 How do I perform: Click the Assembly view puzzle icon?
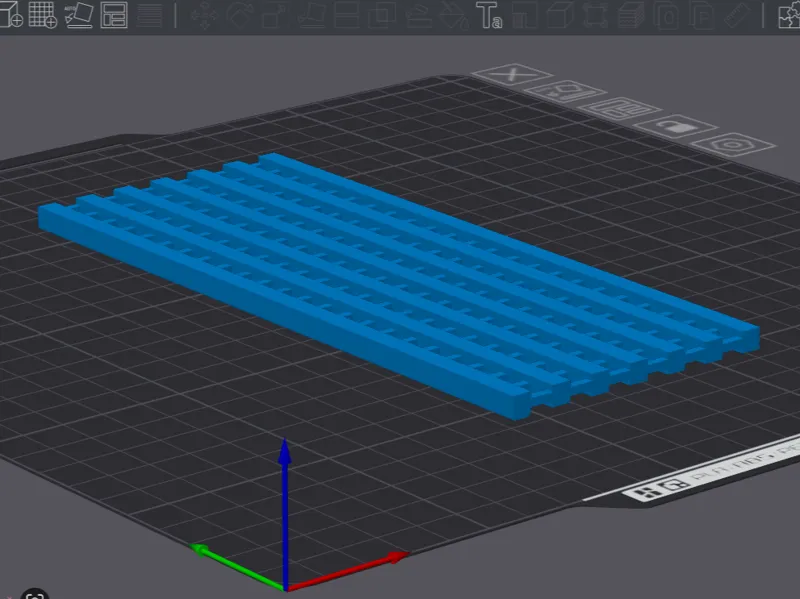click(x=789, y=15)
